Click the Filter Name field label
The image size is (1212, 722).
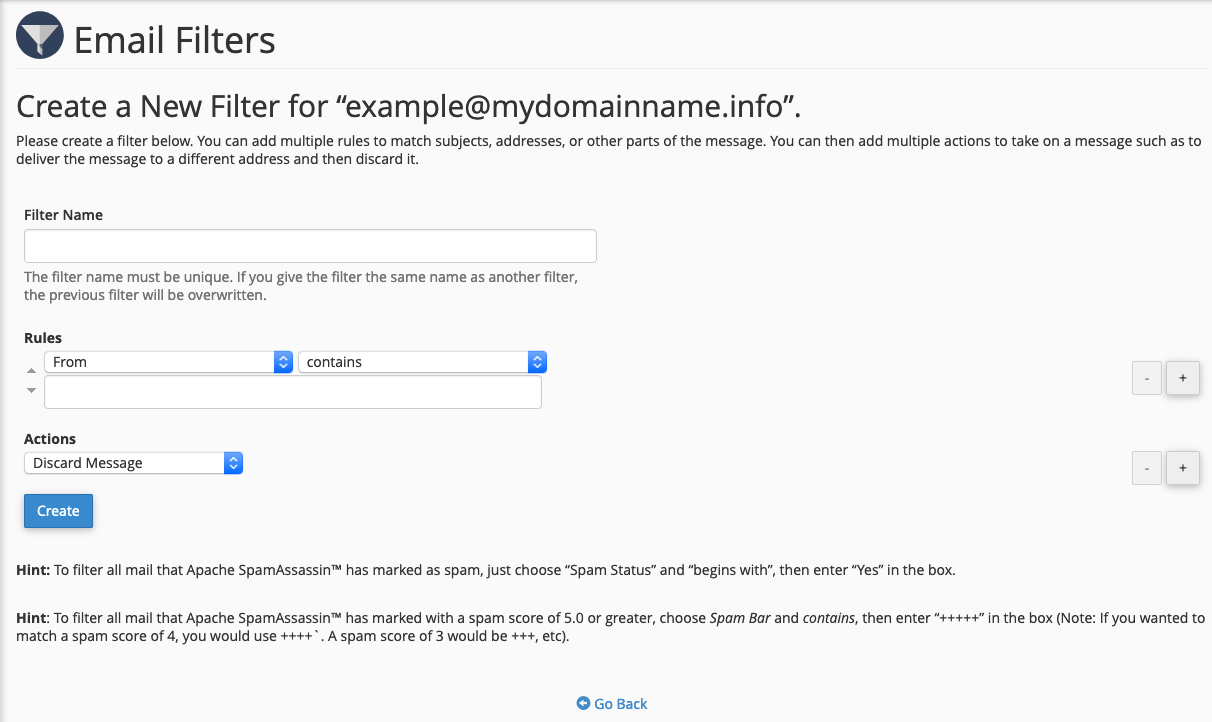(63, 215)
